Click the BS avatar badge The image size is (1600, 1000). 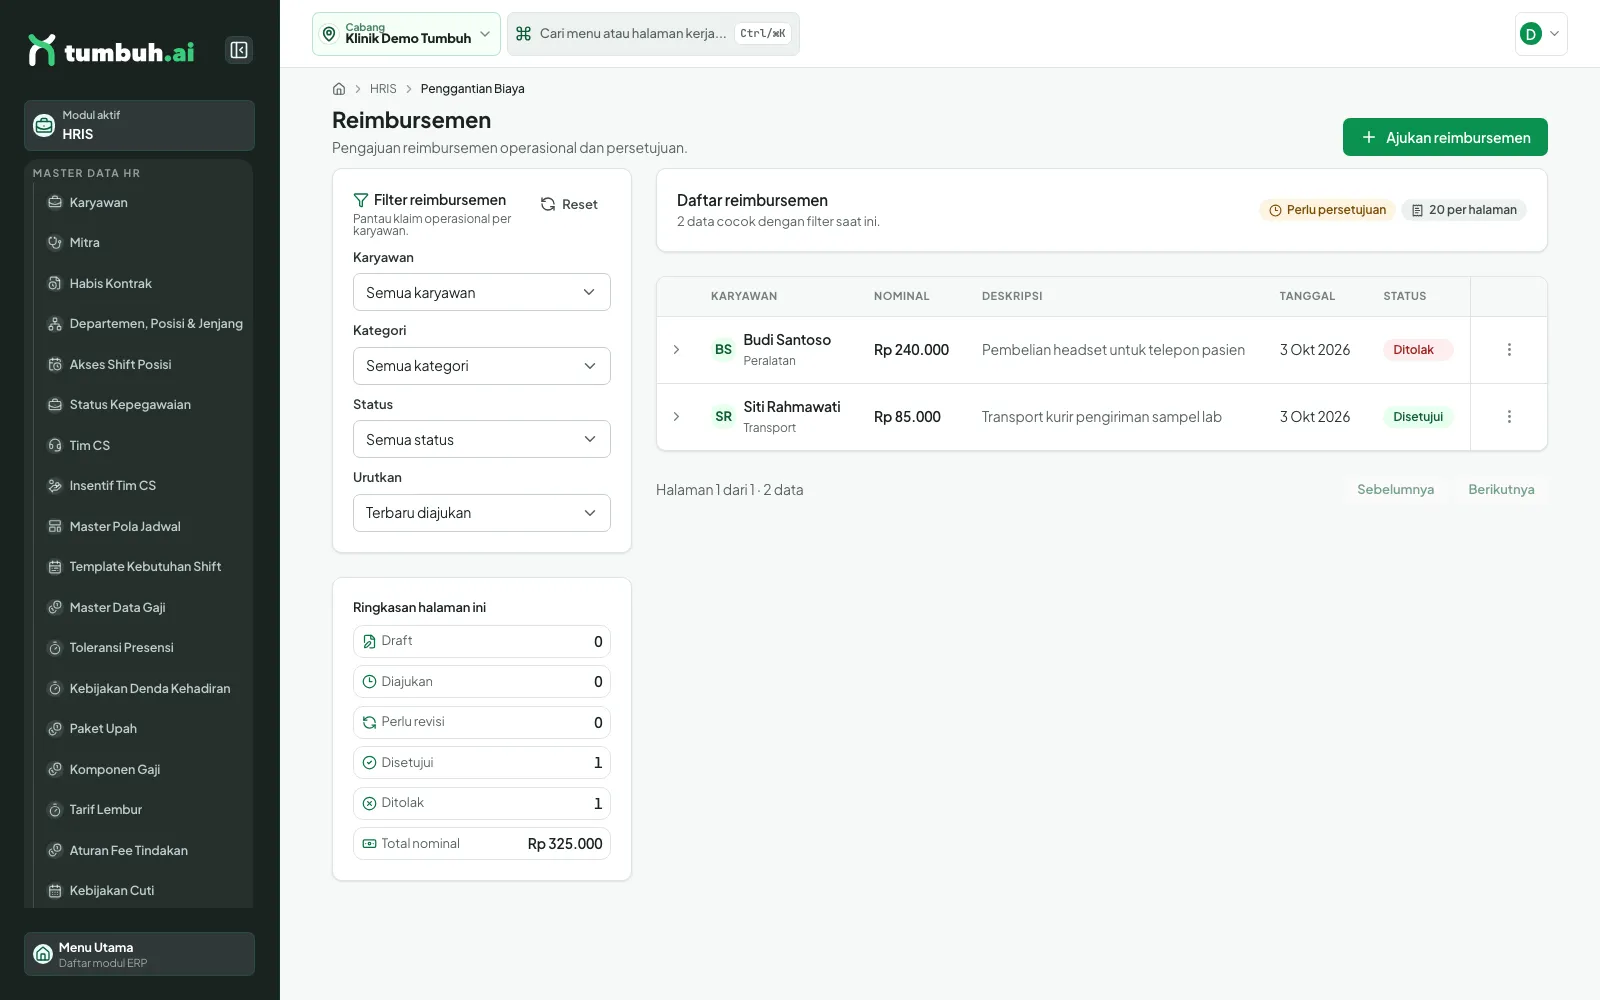(x=723, y=350)
